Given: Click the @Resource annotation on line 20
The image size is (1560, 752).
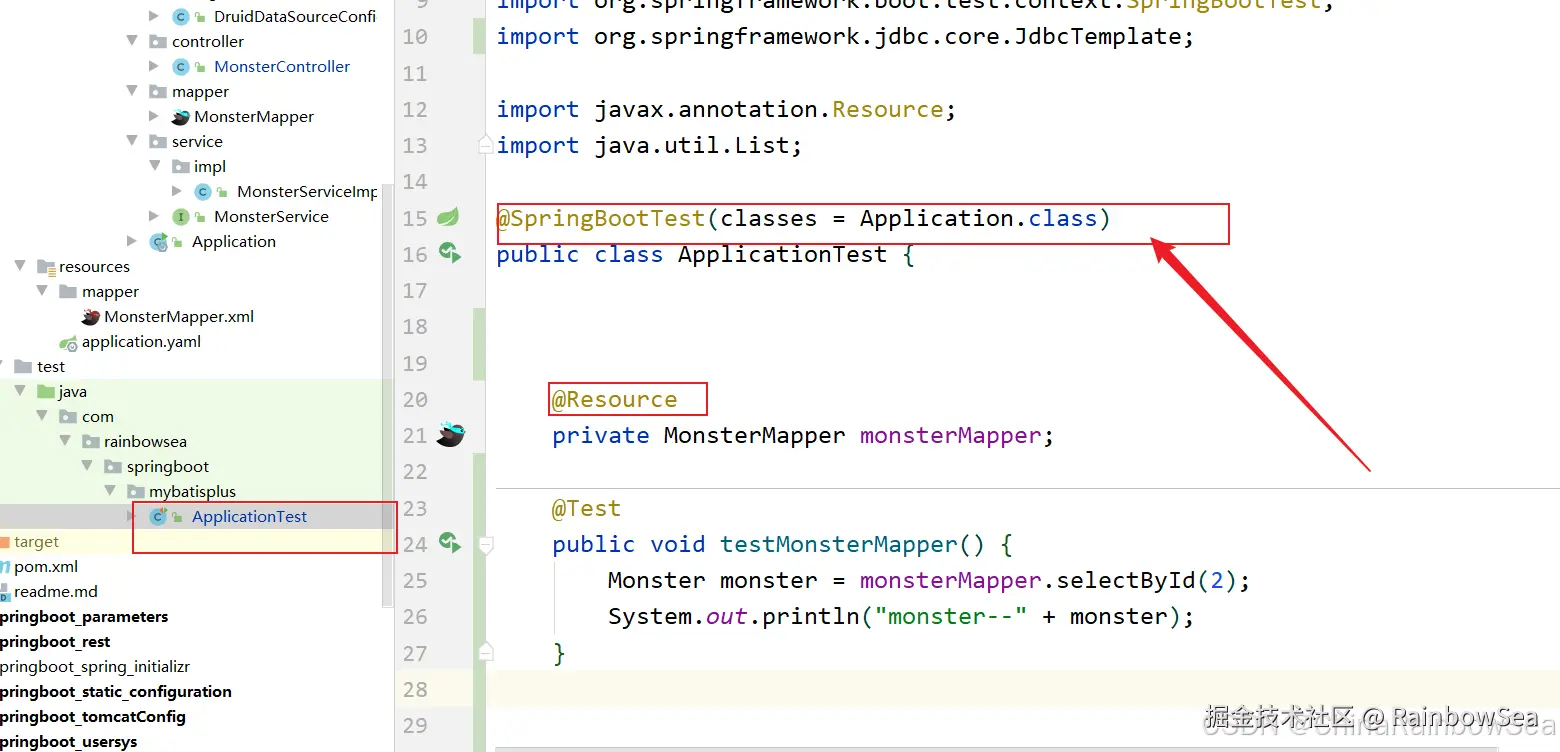Looking at the screenshot, I should pos(615,399).
